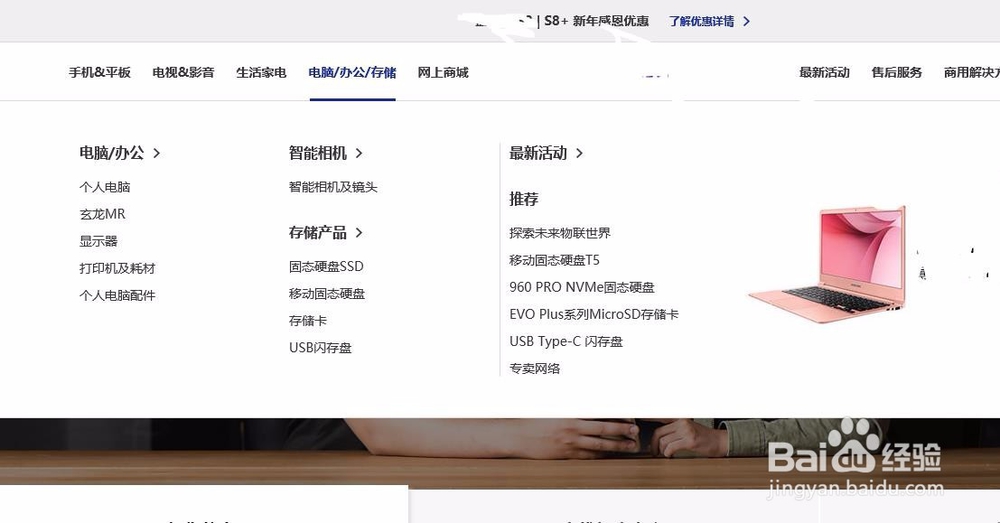Click the chevron beside 电脑/办公
Image resolution: width=1000 pixels, height=523 pixels.
click(x=156, y=153)
